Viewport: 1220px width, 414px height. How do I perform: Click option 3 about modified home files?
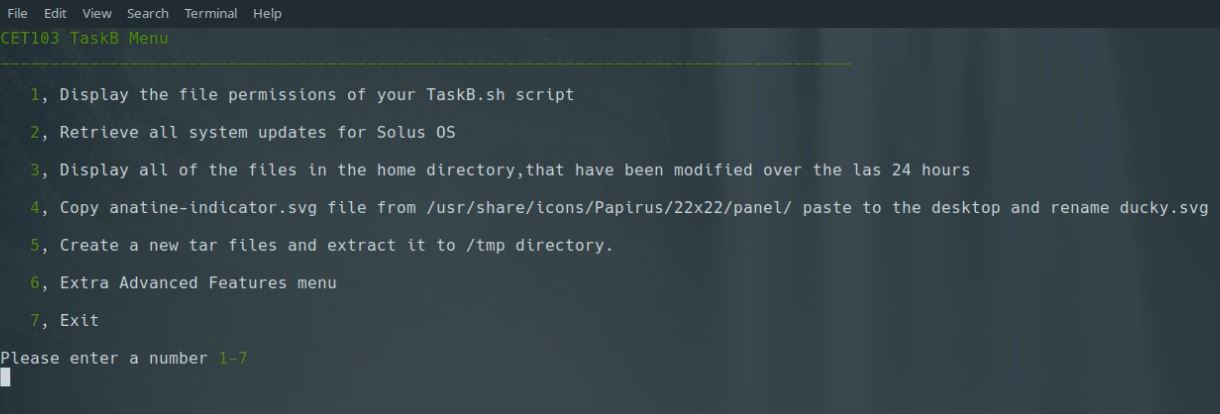500,170
